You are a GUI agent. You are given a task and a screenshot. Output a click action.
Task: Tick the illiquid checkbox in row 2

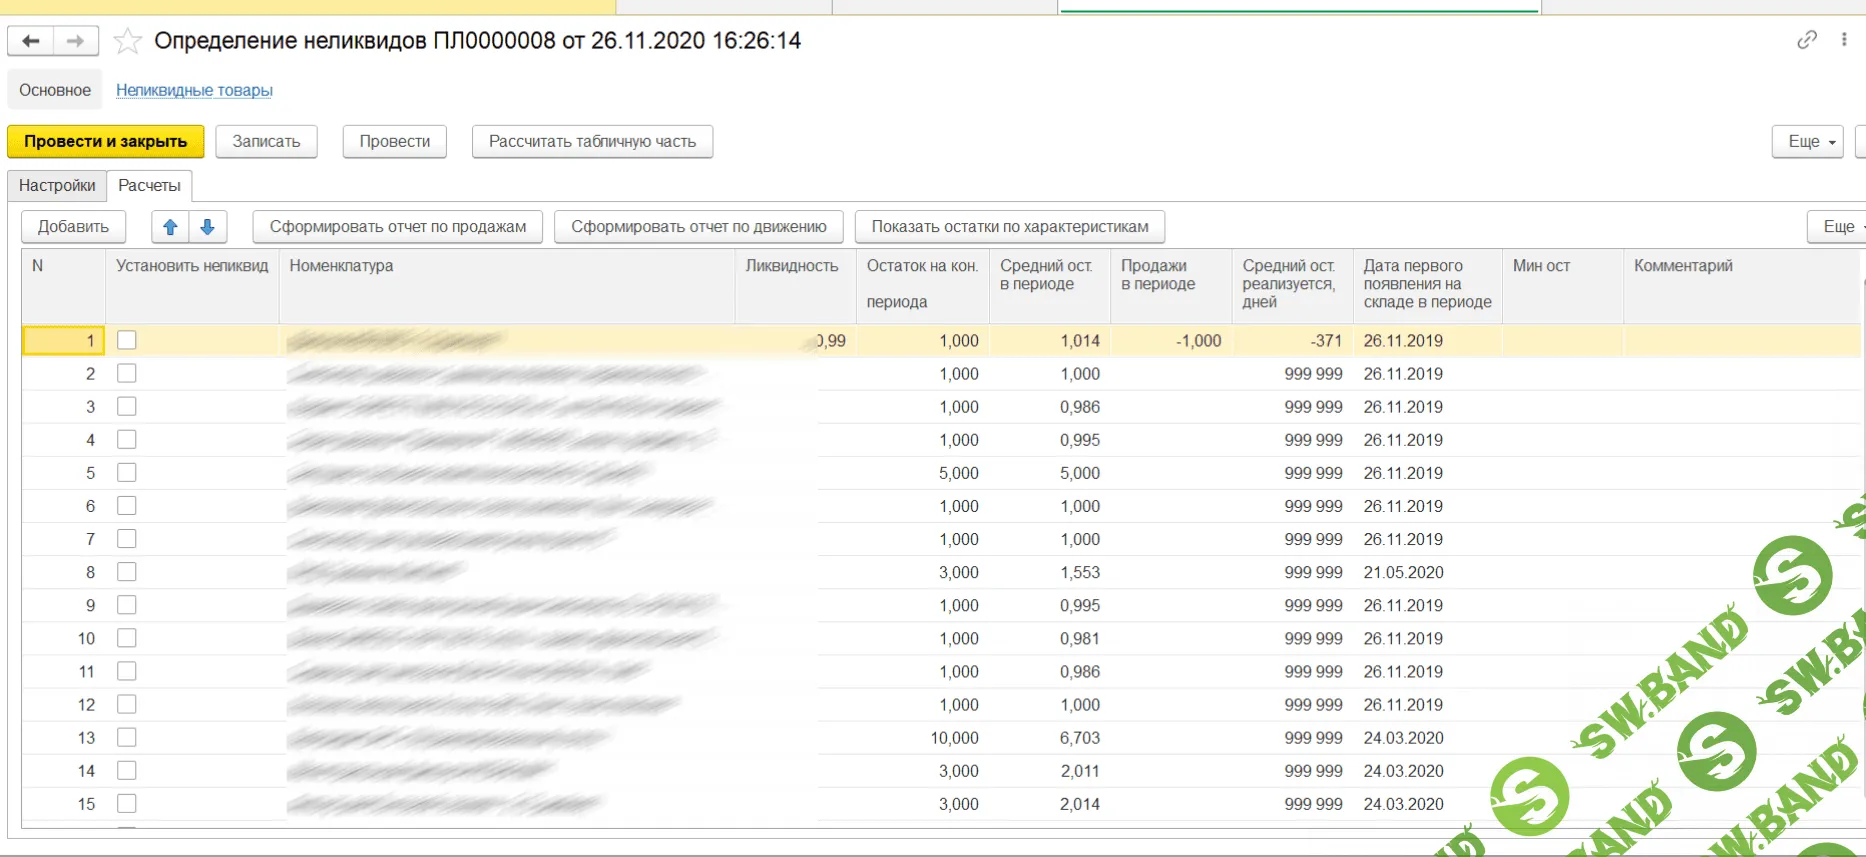126,373
